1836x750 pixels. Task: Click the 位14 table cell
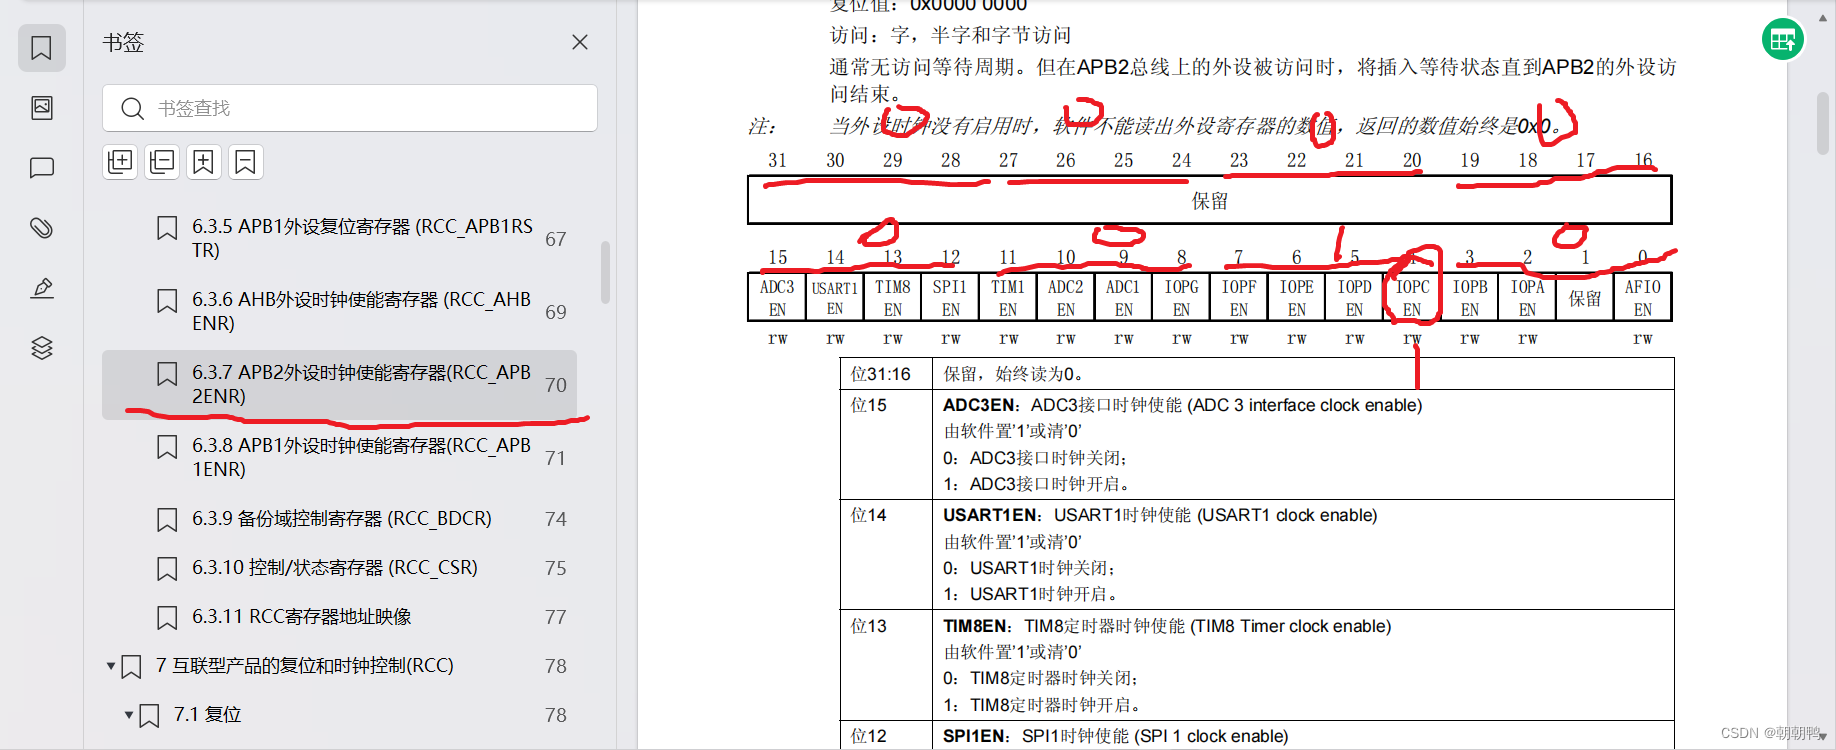click(886, 555)
